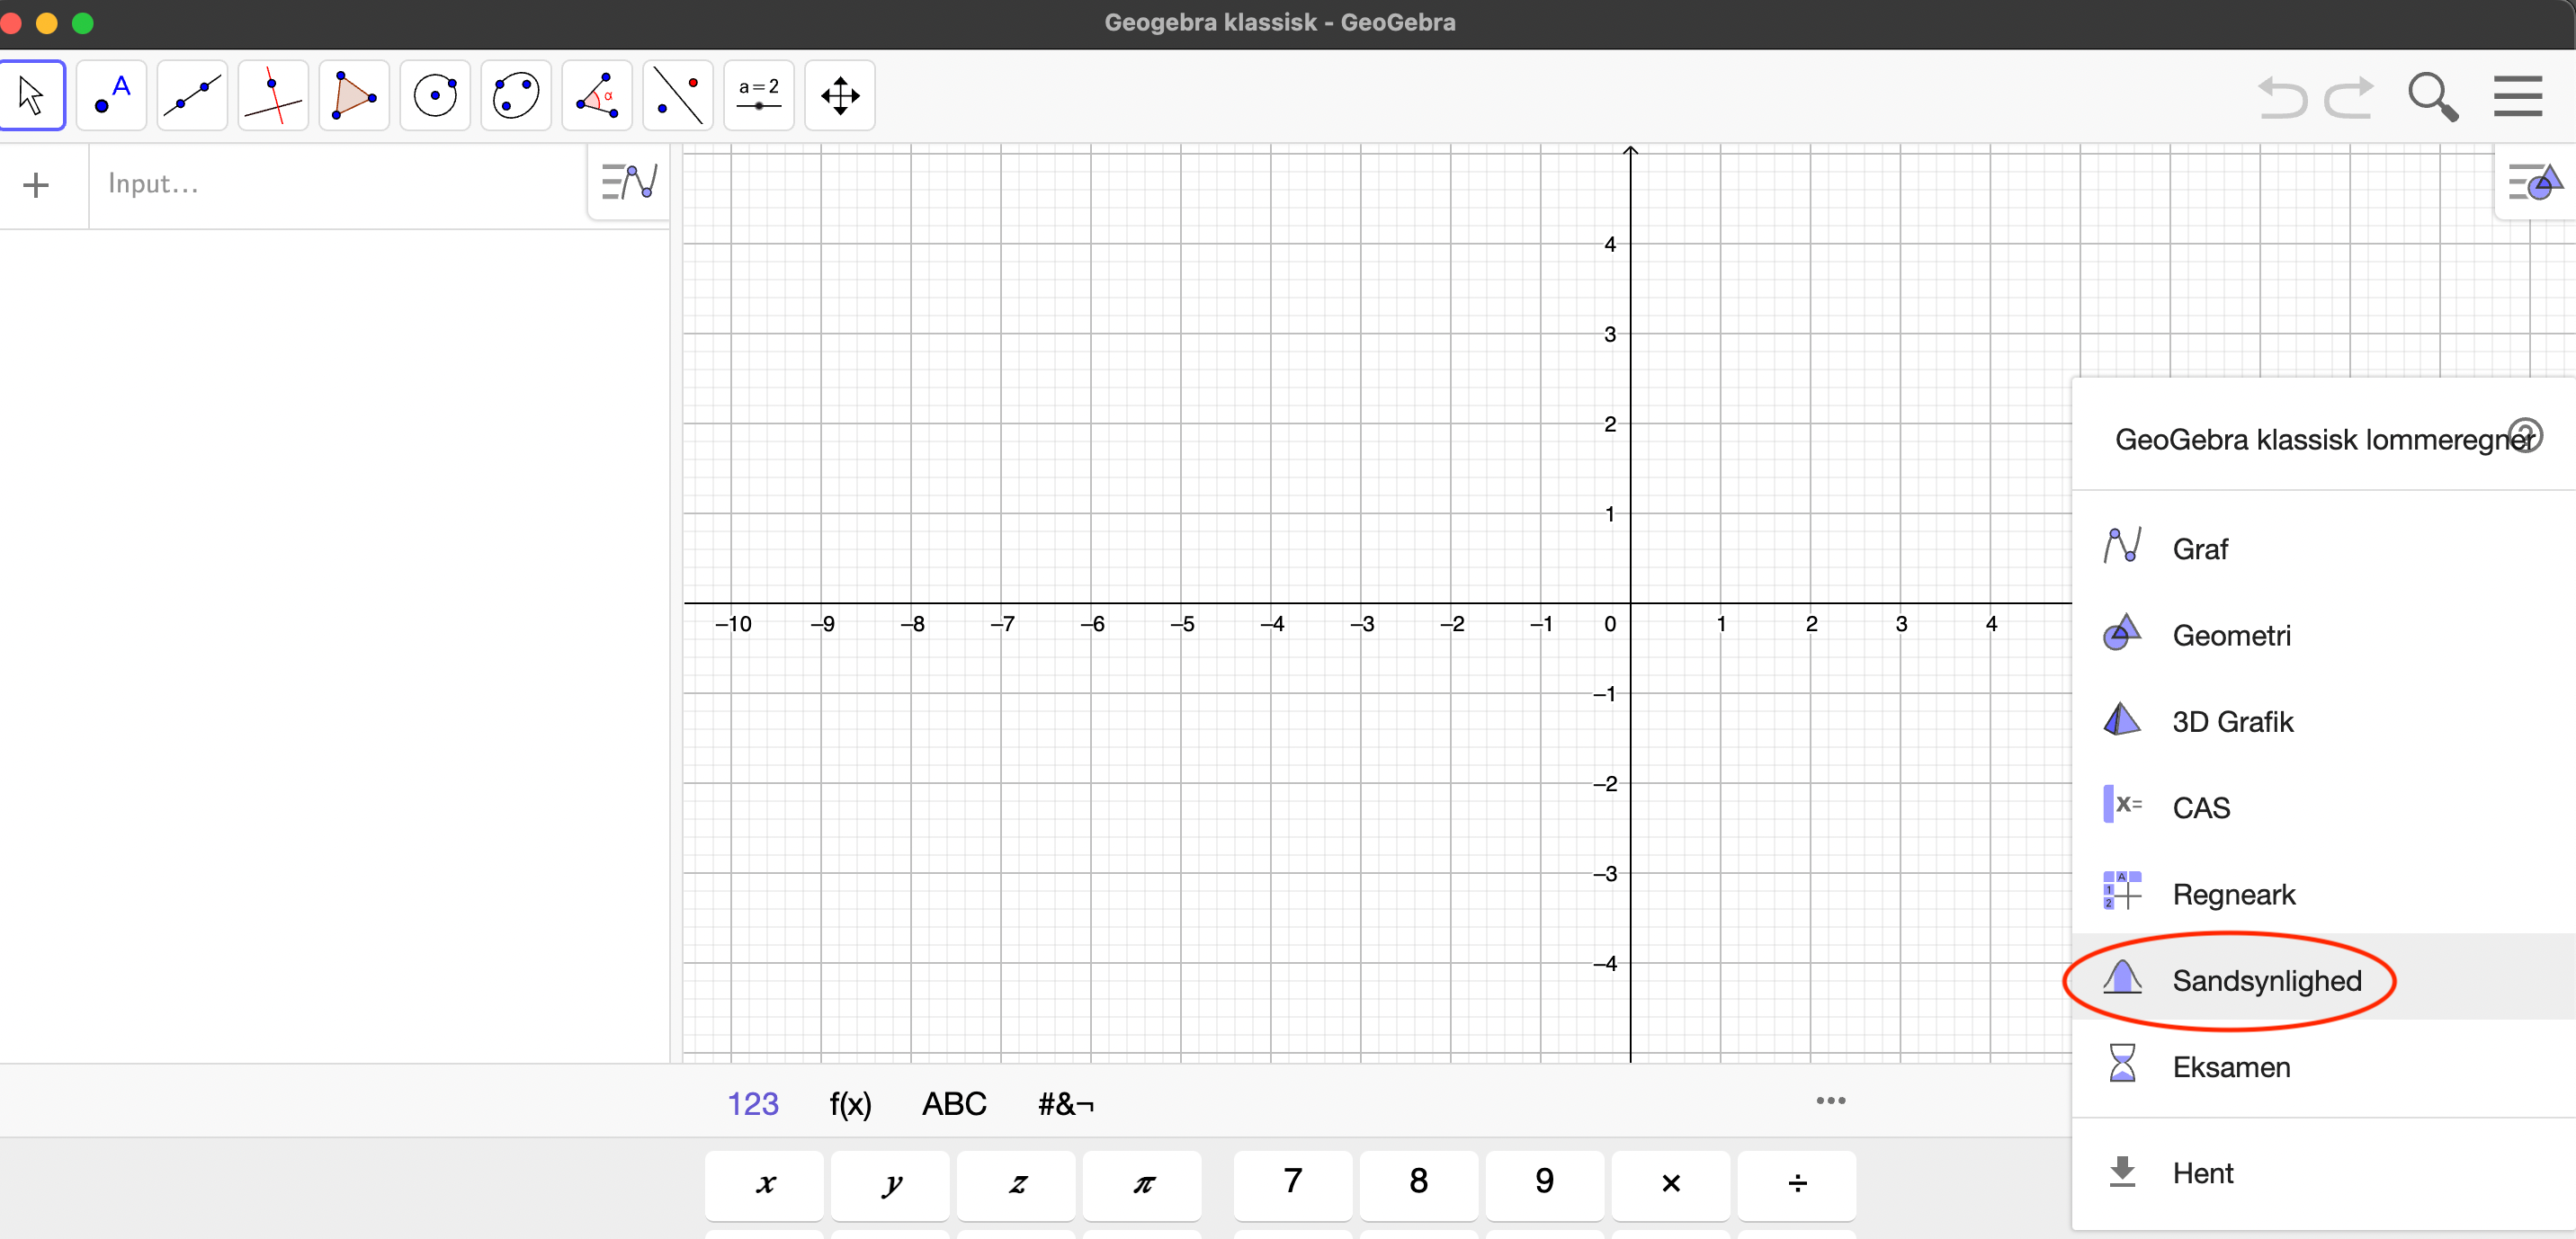Open the hamburger main menu
Image resolution: width=2576 pixels, height=1239 pixels.
[2518, 96]
